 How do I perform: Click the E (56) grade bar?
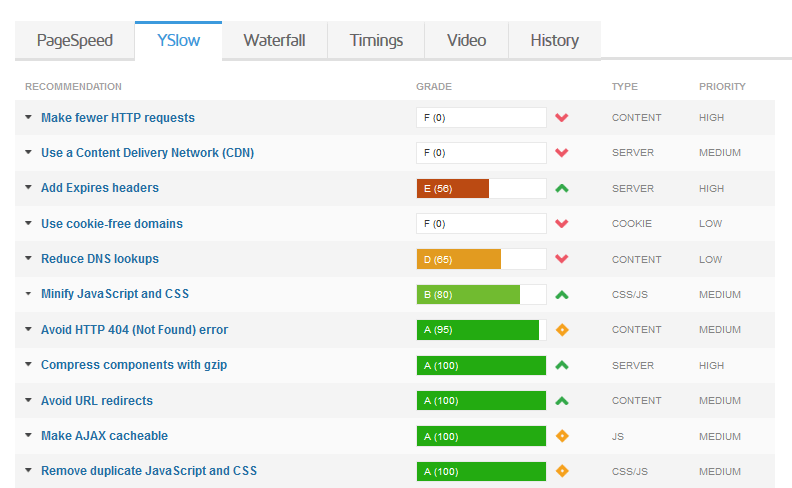[481, 188]
